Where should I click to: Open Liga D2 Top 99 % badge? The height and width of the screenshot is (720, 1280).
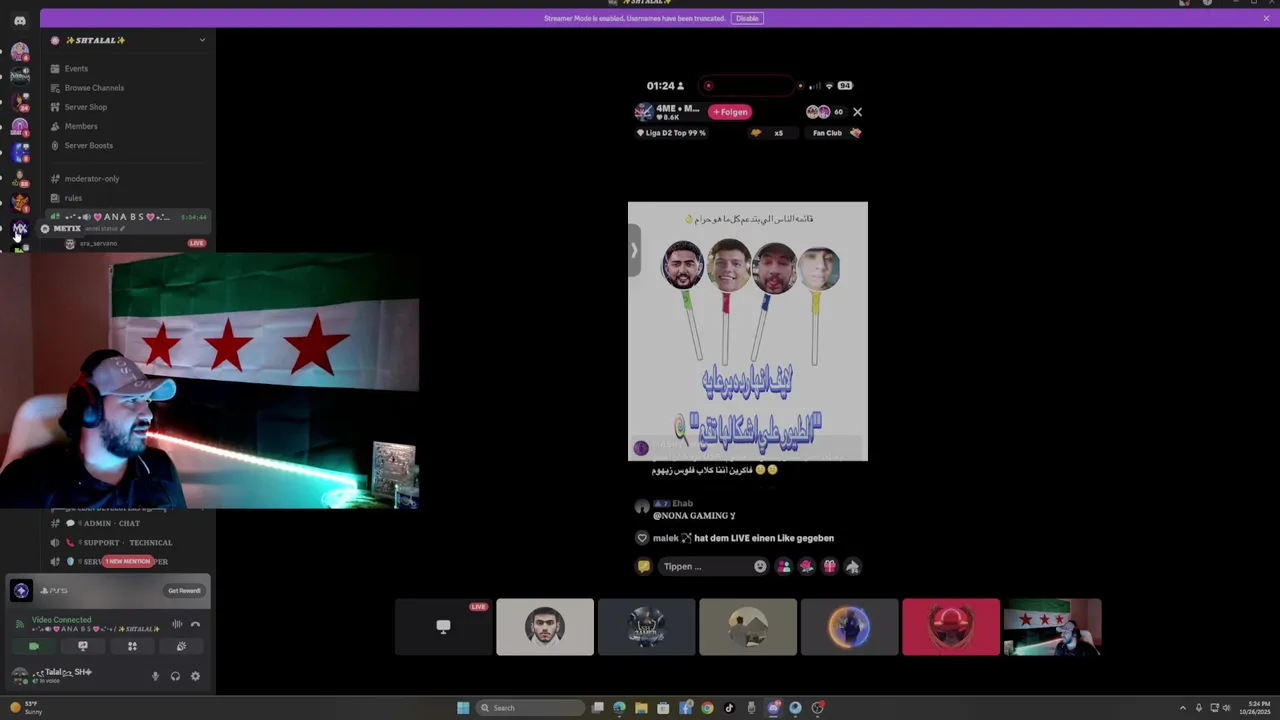[x=671, y=133]
